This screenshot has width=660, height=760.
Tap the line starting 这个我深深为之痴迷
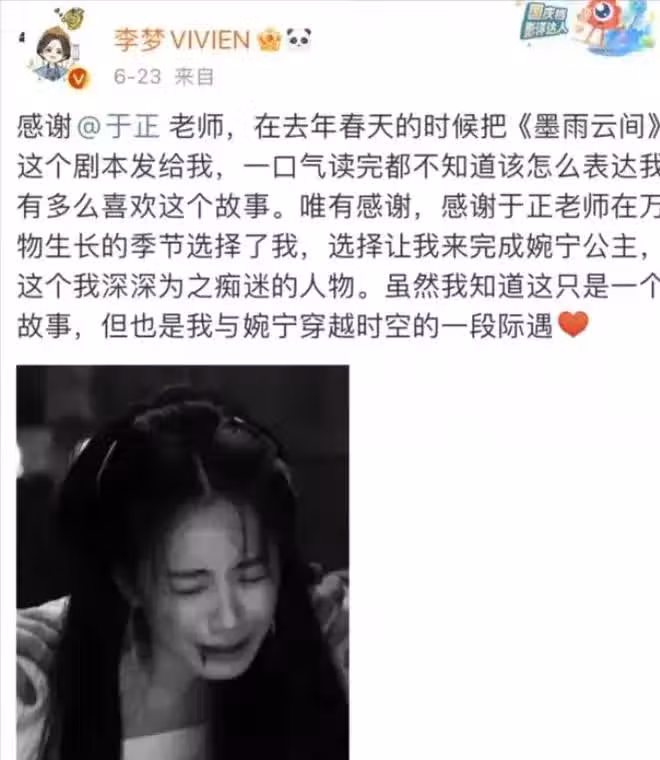[338, 286]
